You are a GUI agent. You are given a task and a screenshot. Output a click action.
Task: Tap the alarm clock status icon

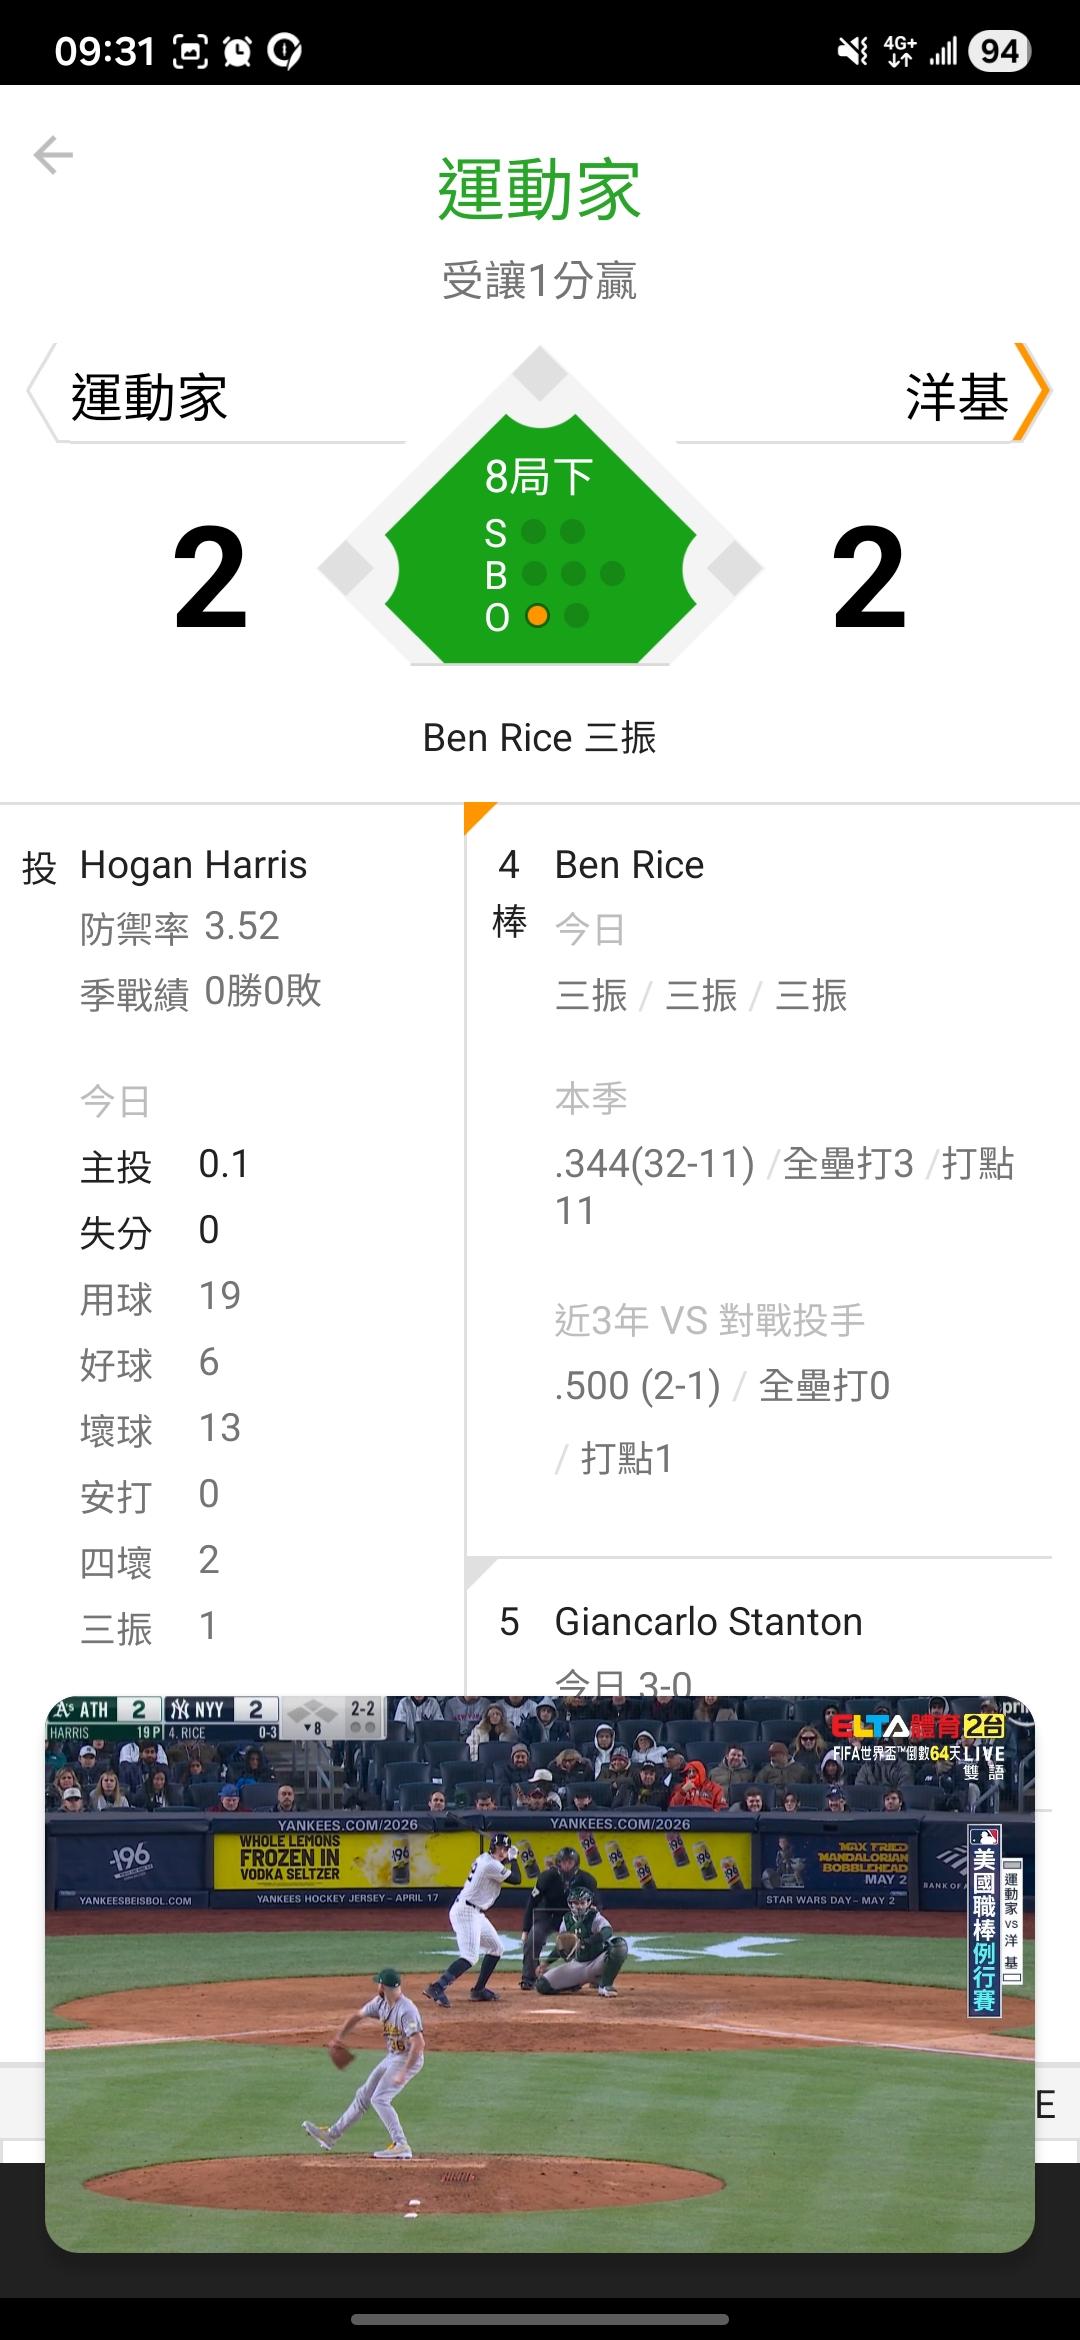(x=238, y=50)
